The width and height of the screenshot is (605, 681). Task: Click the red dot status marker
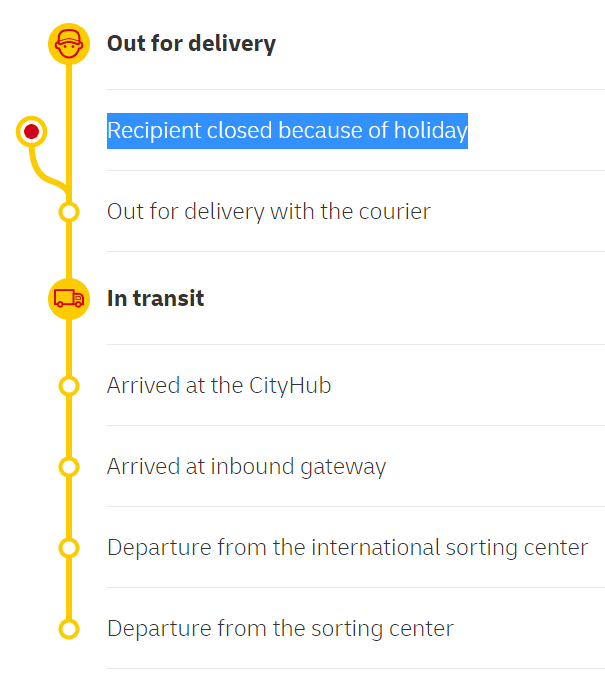pos(32,131)
